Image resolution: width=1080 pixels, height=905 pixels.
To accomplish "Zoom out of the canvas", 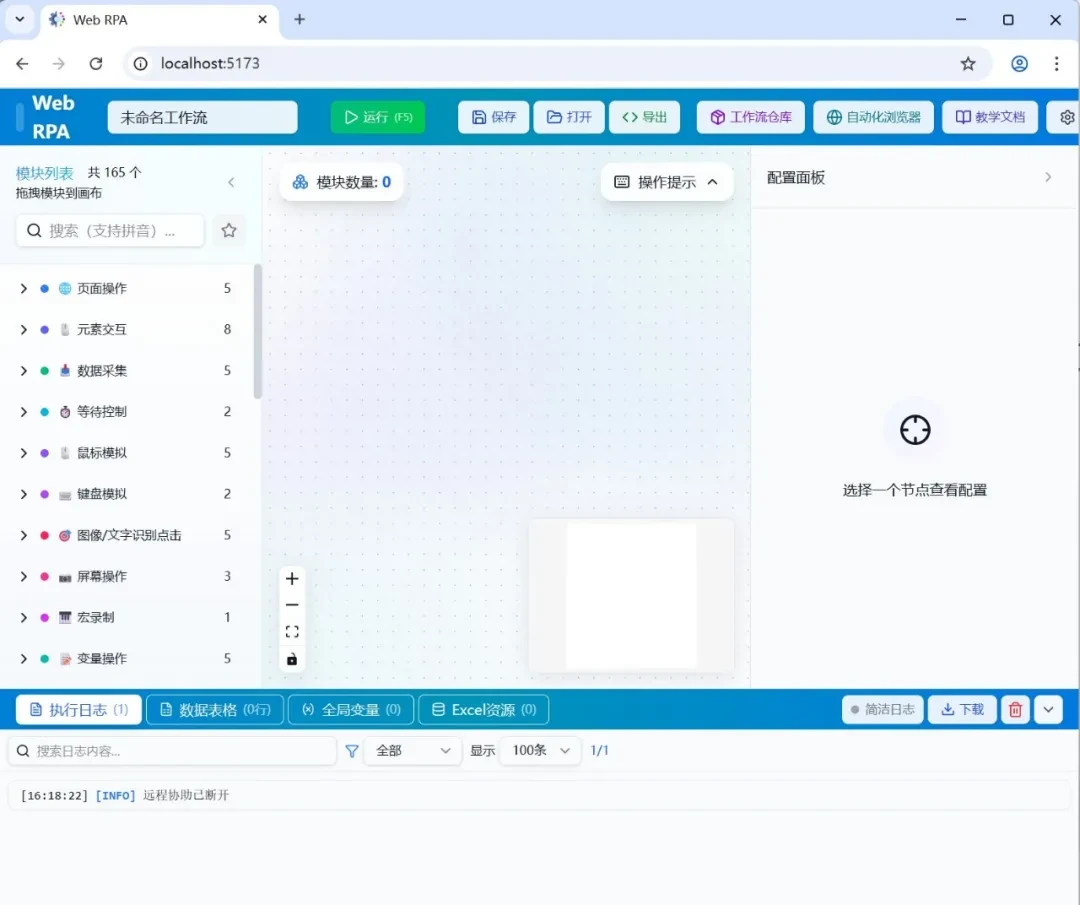I will (x=292, y=605).
